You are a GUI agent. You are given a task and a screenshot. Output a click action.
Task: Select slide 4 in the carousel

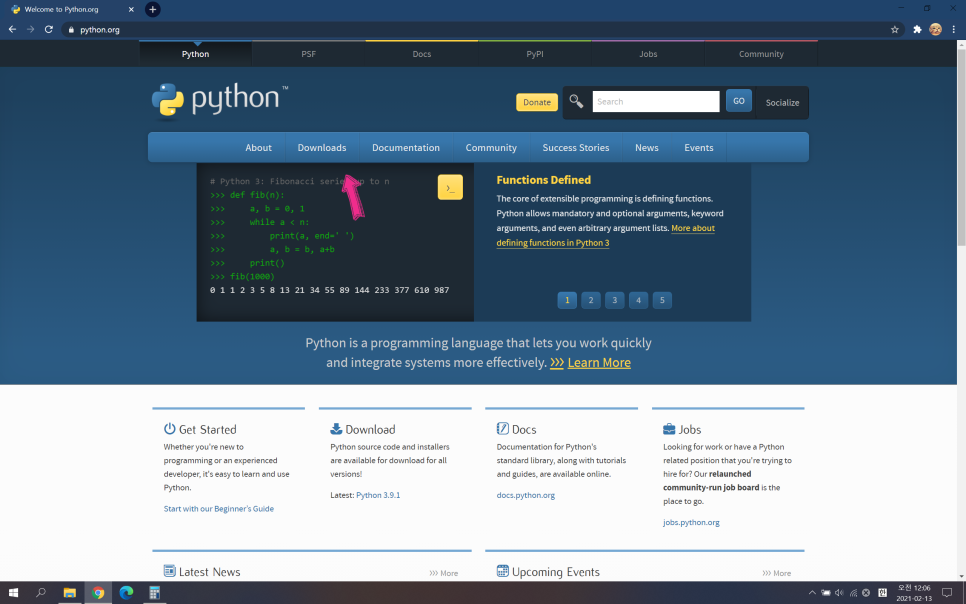click(x=638, y=300)
